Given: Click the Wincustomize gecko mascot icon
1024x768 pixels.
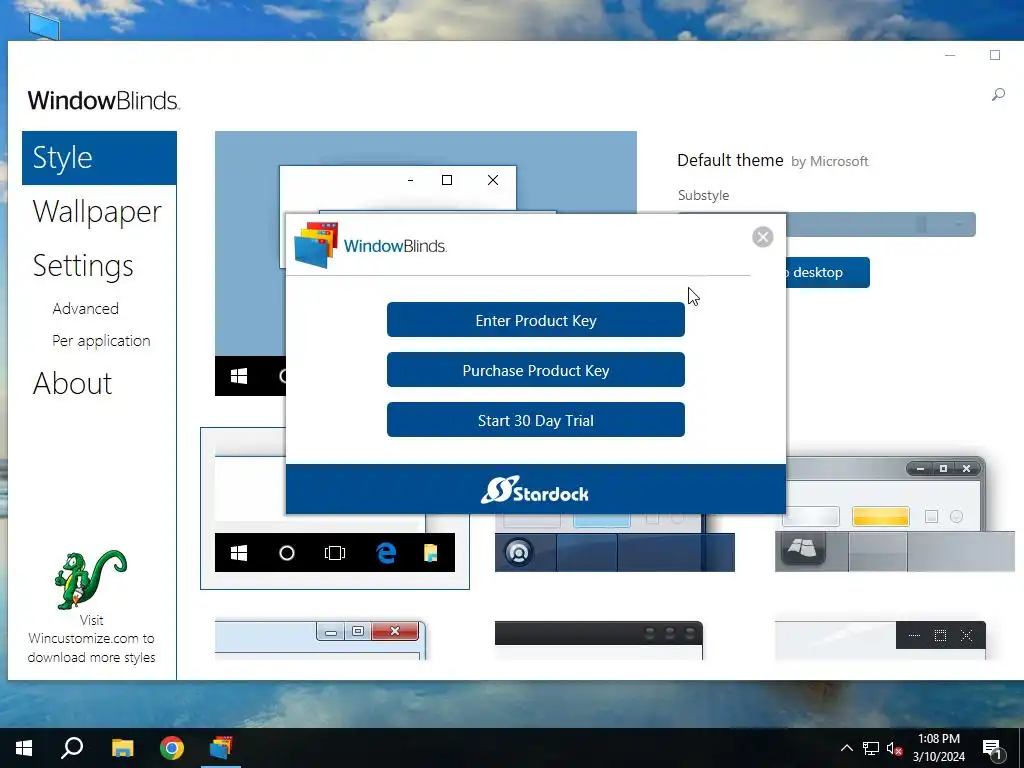Looking at the screenshot, I should (x=90, y=579).
